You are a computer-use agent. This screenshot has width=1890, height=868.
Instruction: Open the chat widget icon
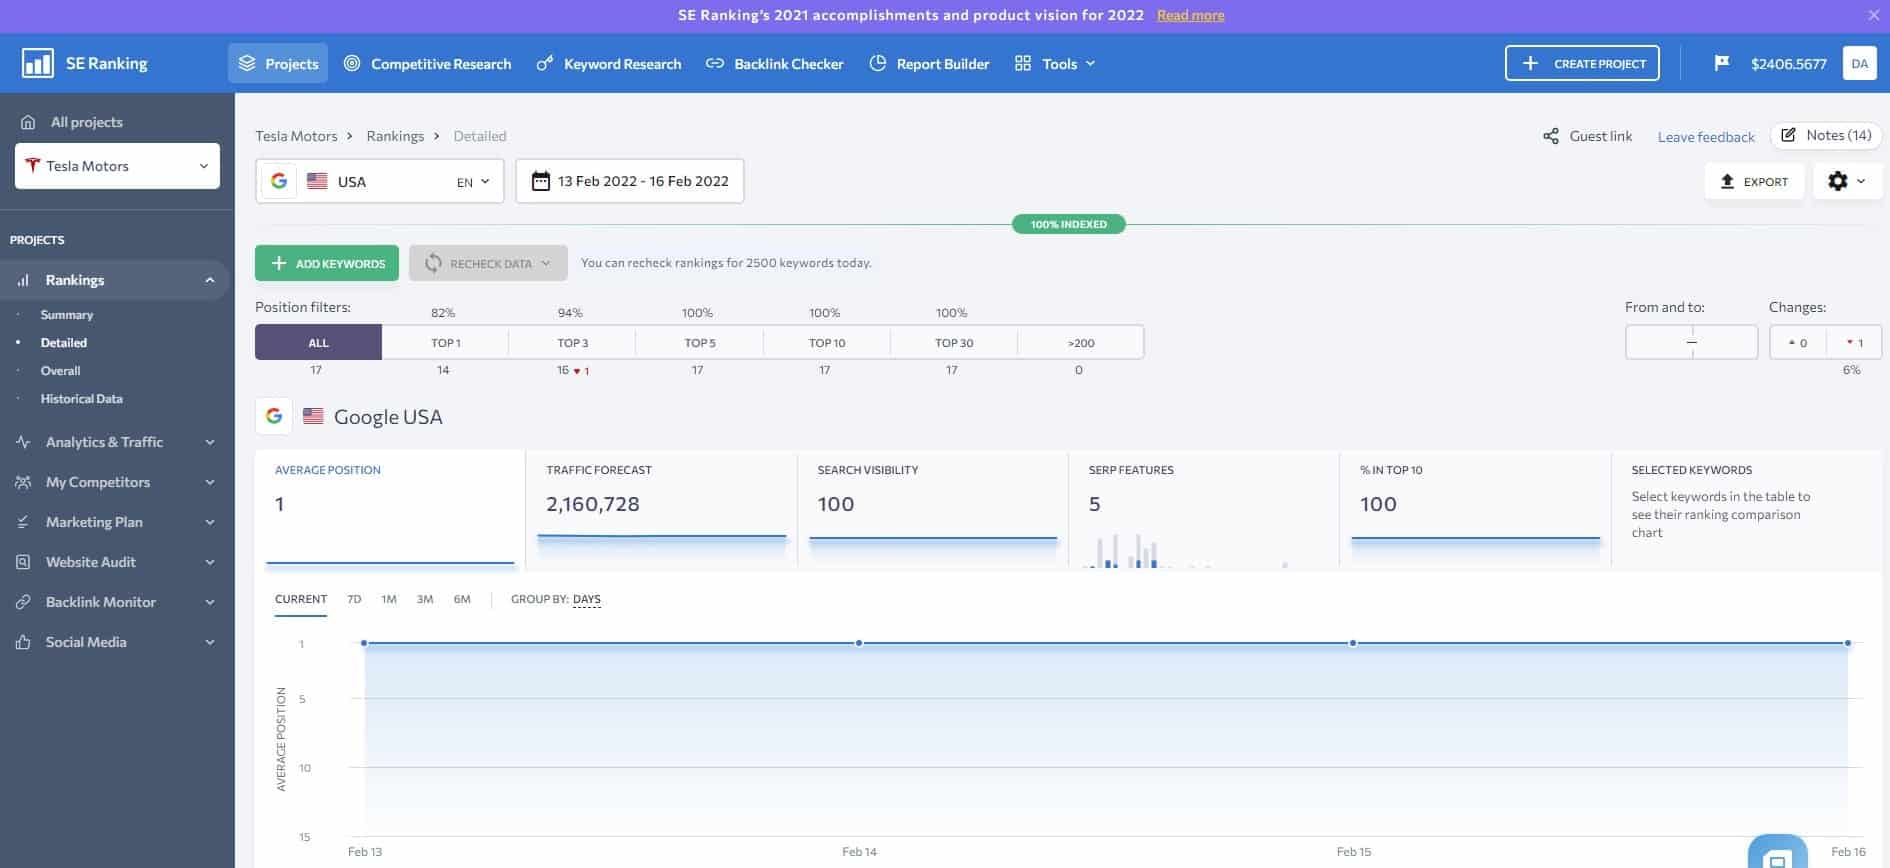(1777, 854)
